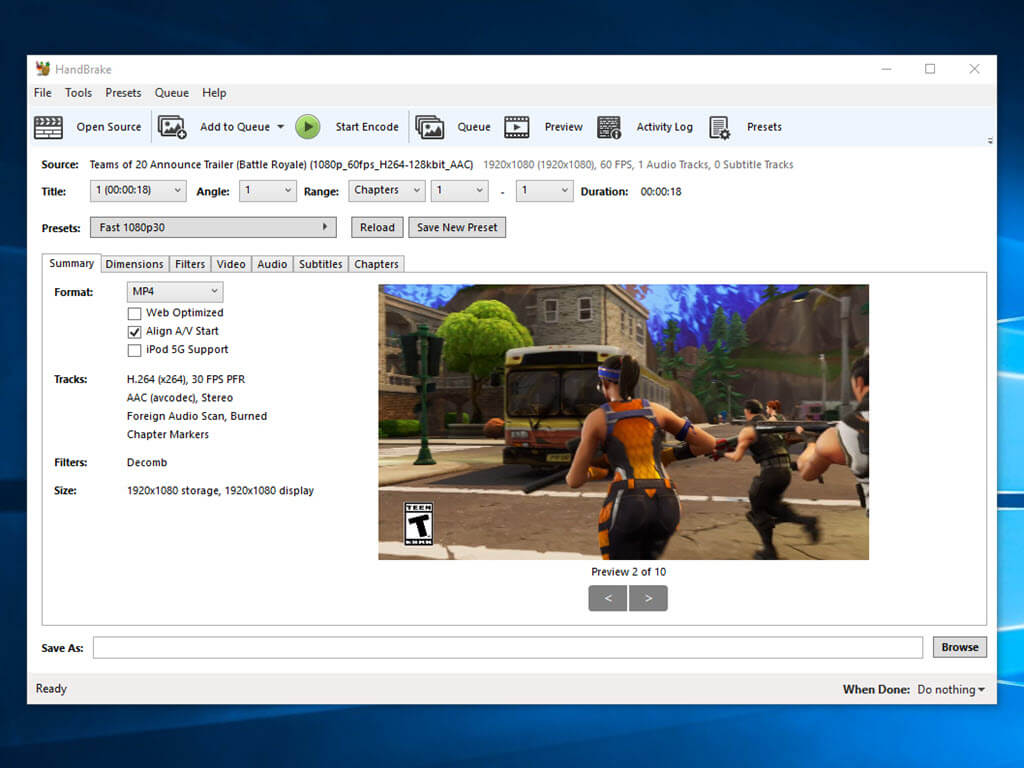Click the Open Source clapperboard icon
The image size is (1024, 768).
click(x=48, y=127)
